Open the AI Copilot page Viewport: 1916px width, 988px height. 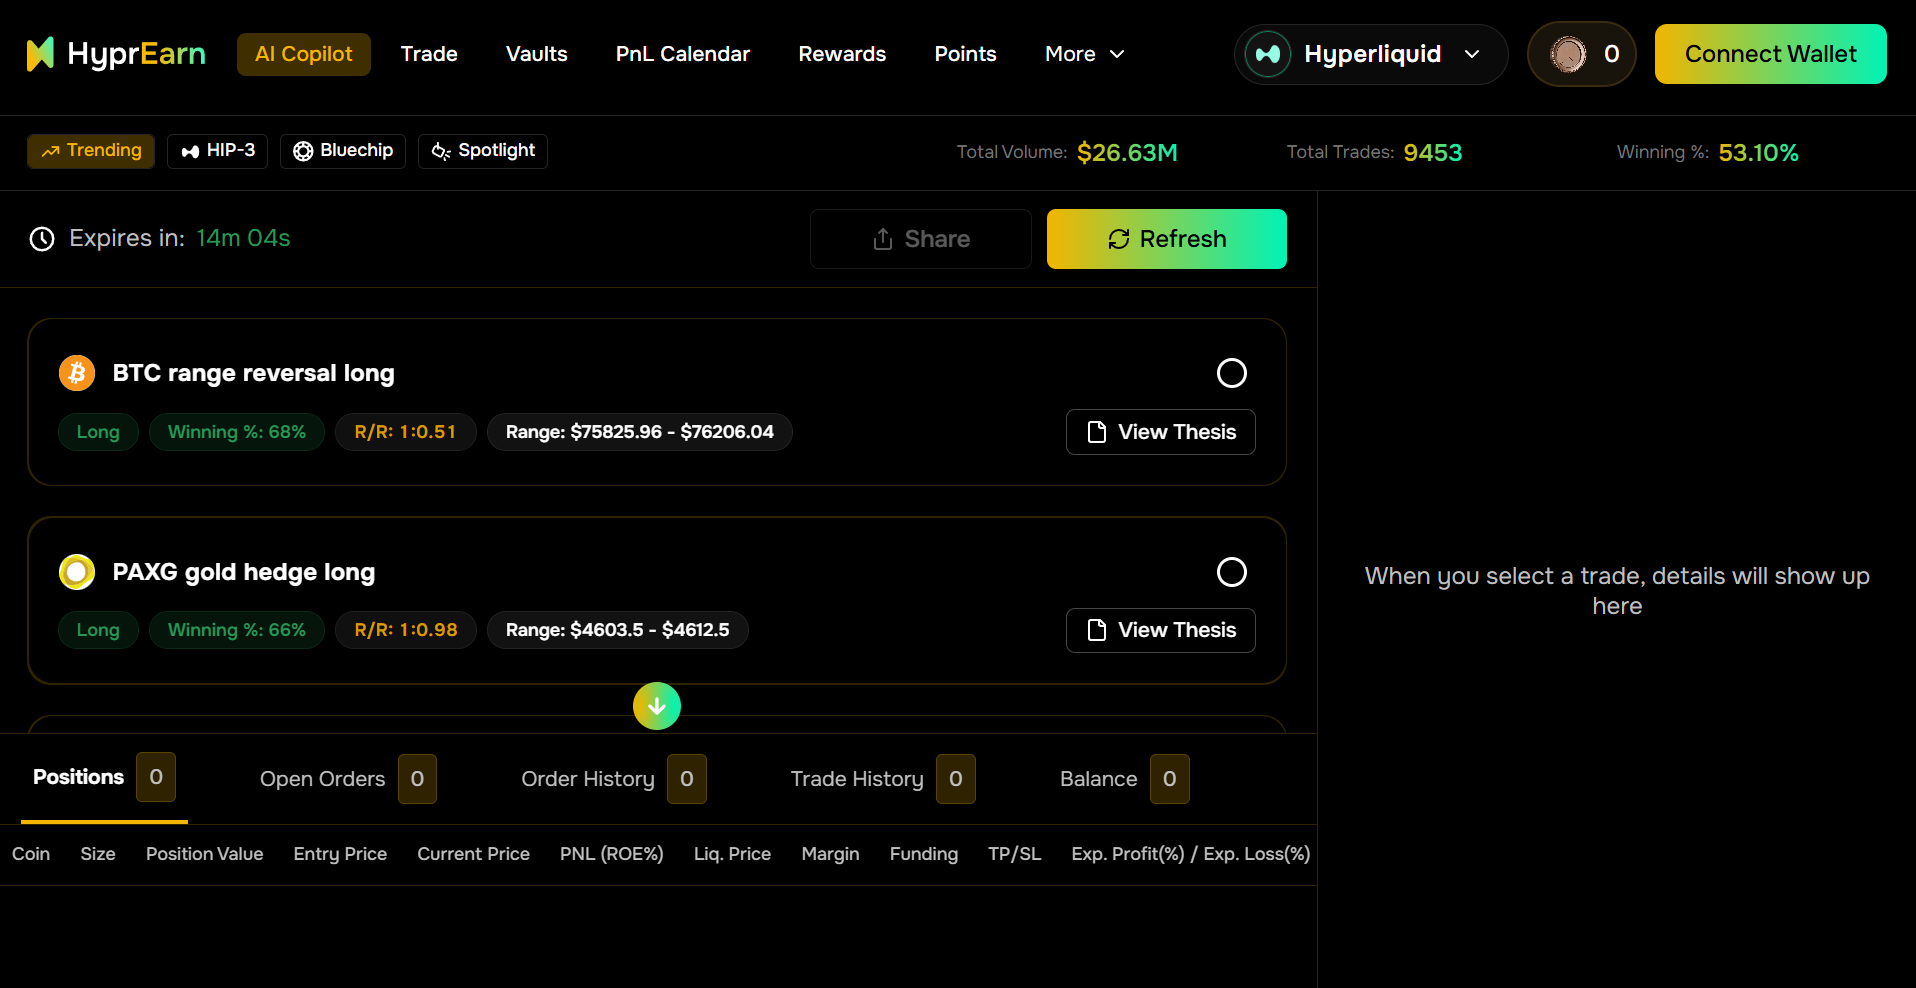point(304,54)
